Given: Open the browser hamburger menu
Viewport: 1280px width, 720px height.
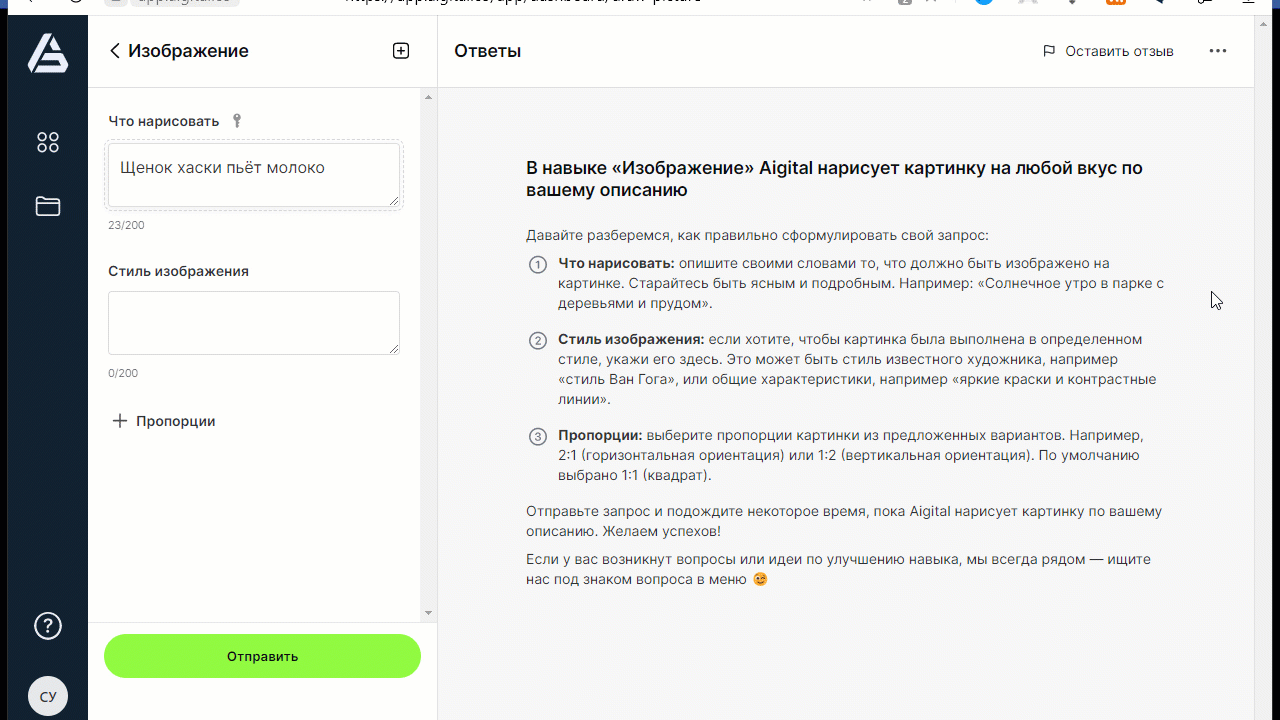Looking at the screenshot, I should 1247,3.
